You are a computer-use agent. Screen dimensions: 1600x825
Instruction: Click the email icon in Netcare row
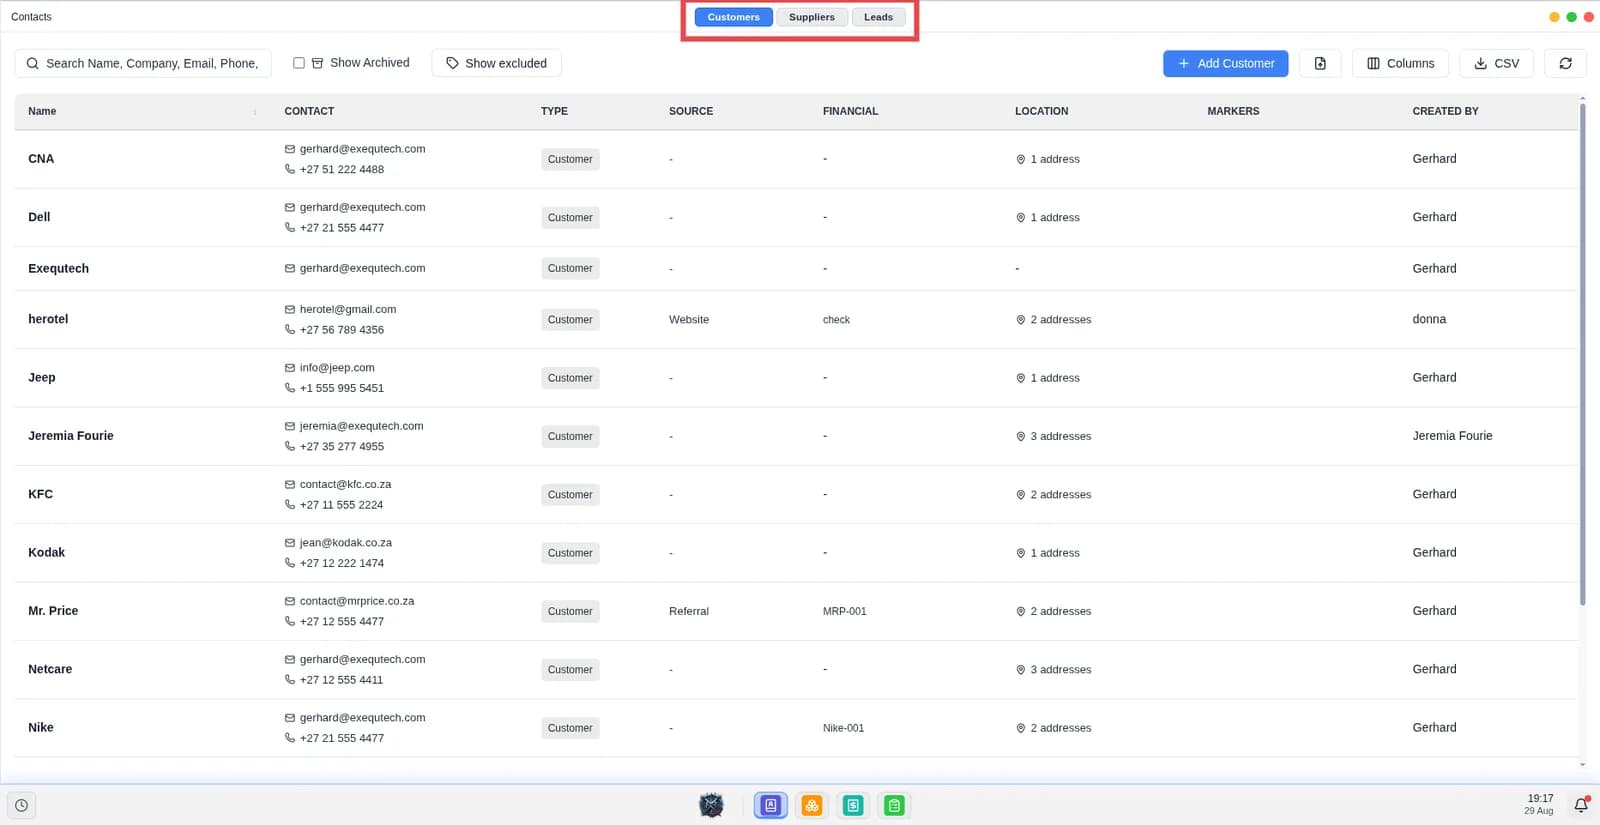pyautogui.click(x=290, y=659)
